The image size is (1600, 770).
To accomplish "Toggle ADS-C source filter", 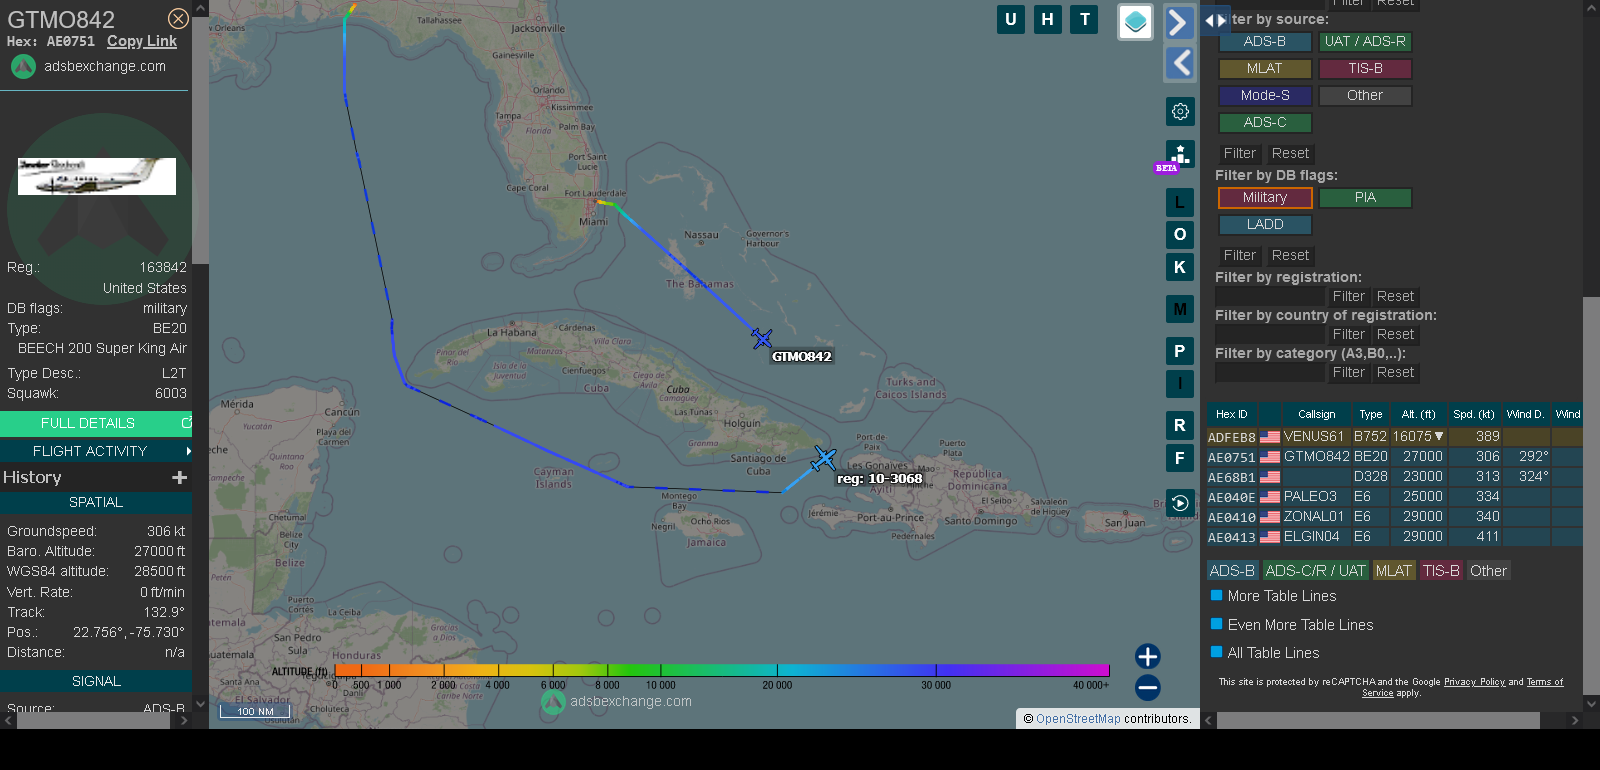I will click(1265, 123).
